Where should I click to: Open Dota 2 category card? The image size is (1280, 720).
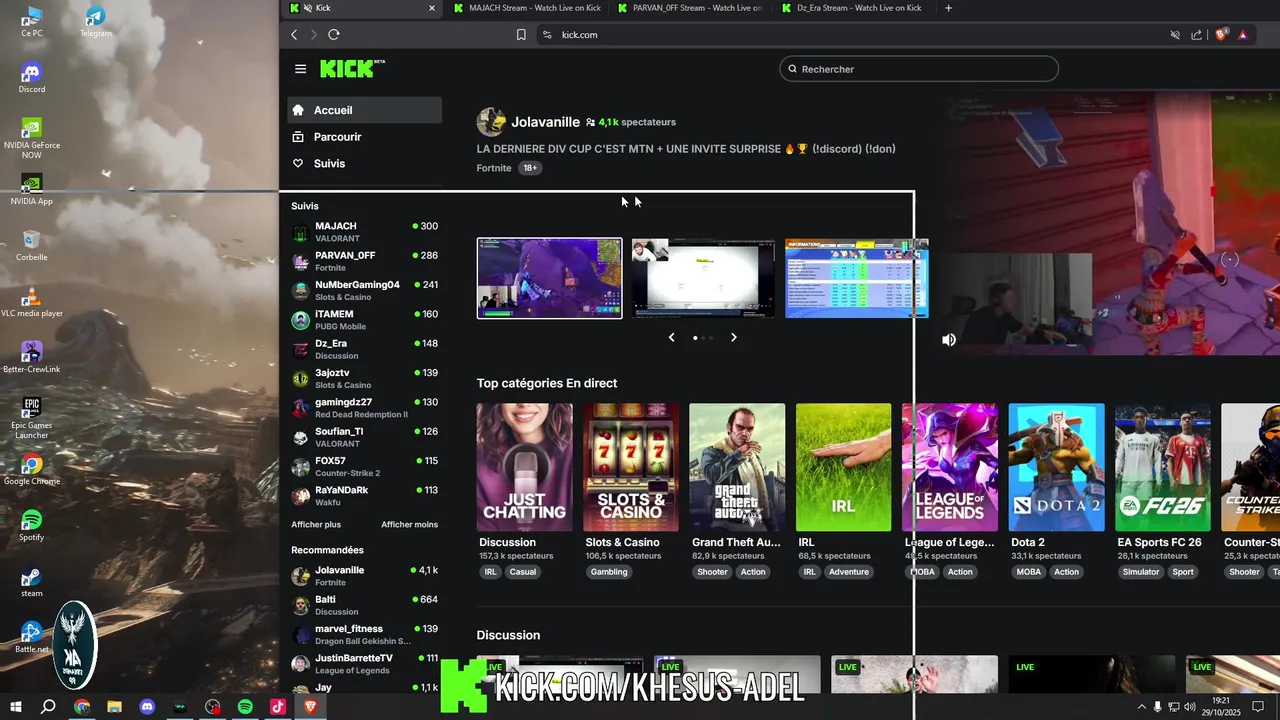pyautogui.click(x=1056, y=467)
